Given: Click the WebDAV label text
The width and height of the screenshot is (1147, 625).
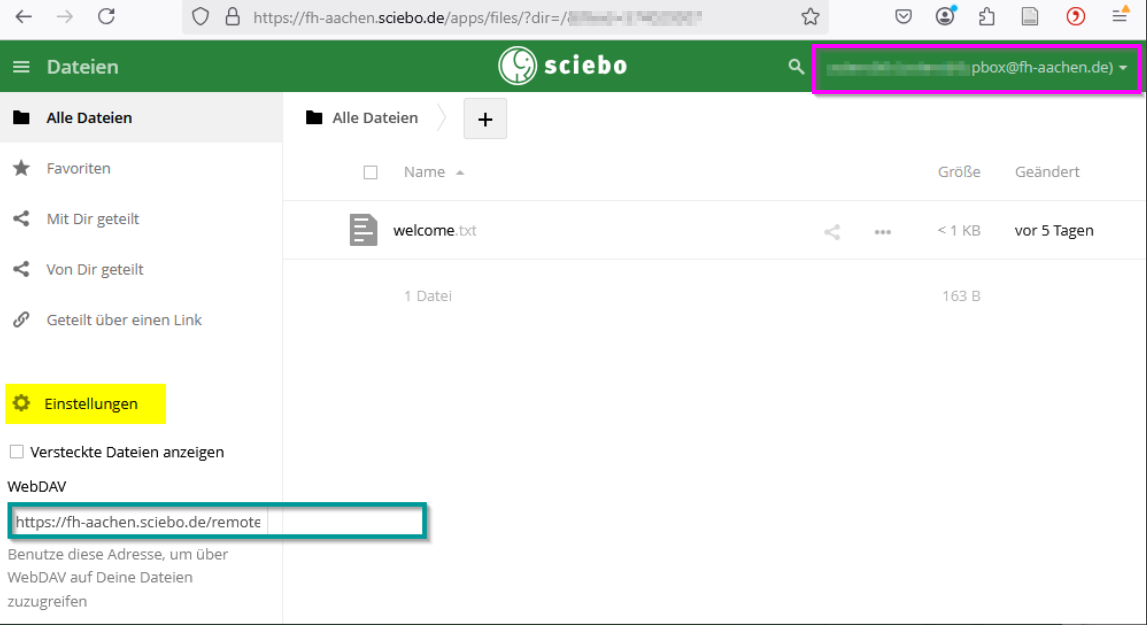Looking at the screenshot, I should tap(37, 486).
